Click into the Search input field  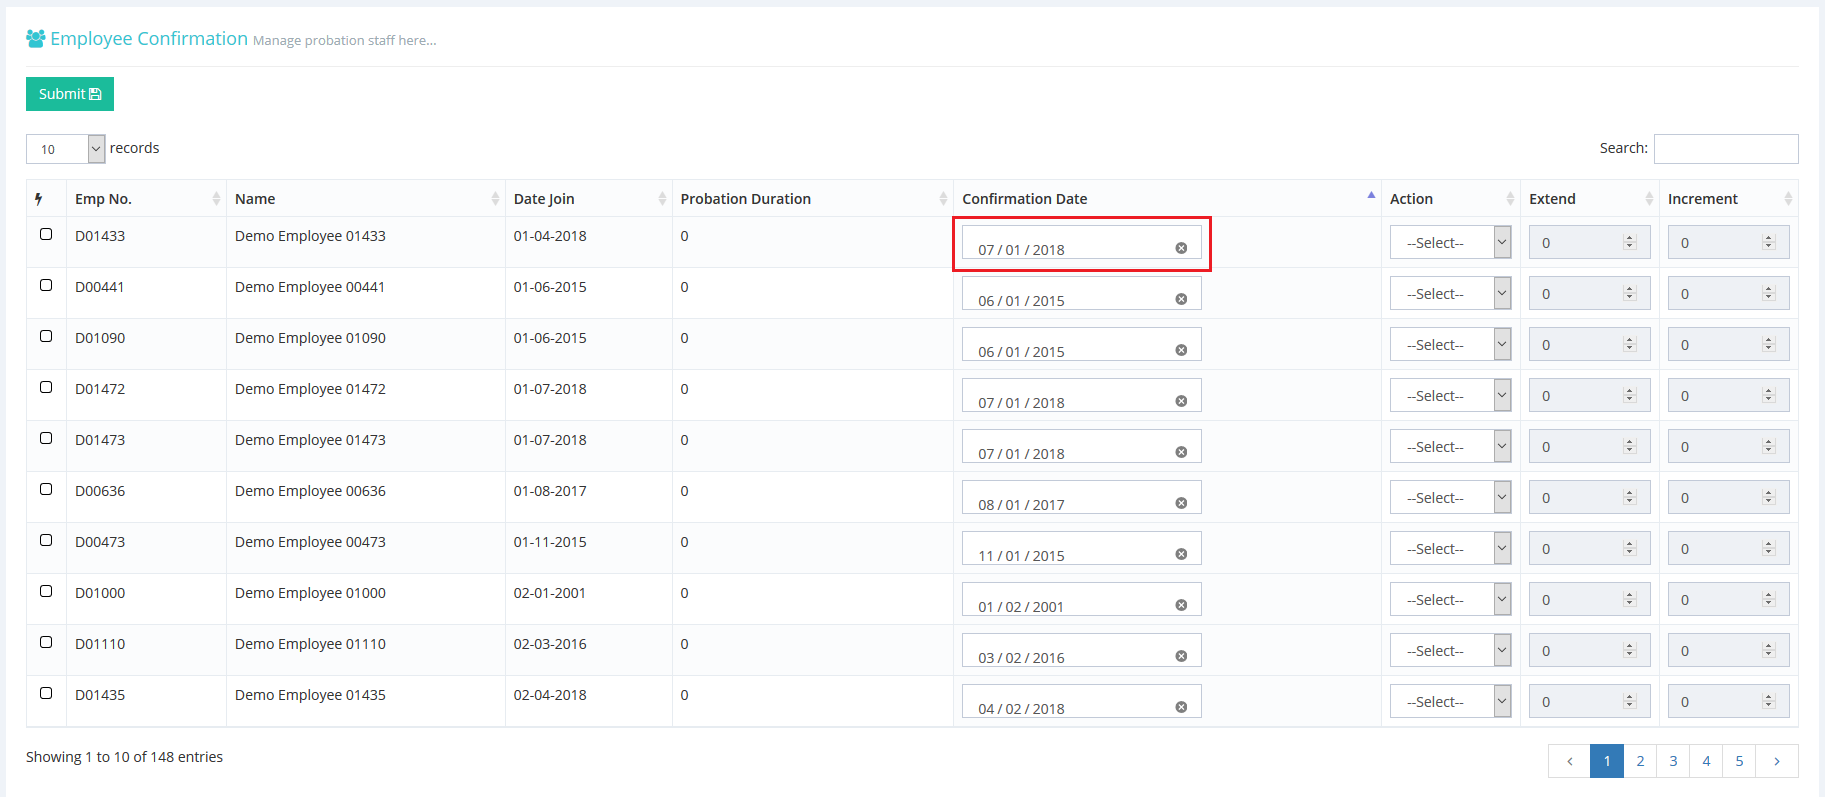pos(1725,149)
